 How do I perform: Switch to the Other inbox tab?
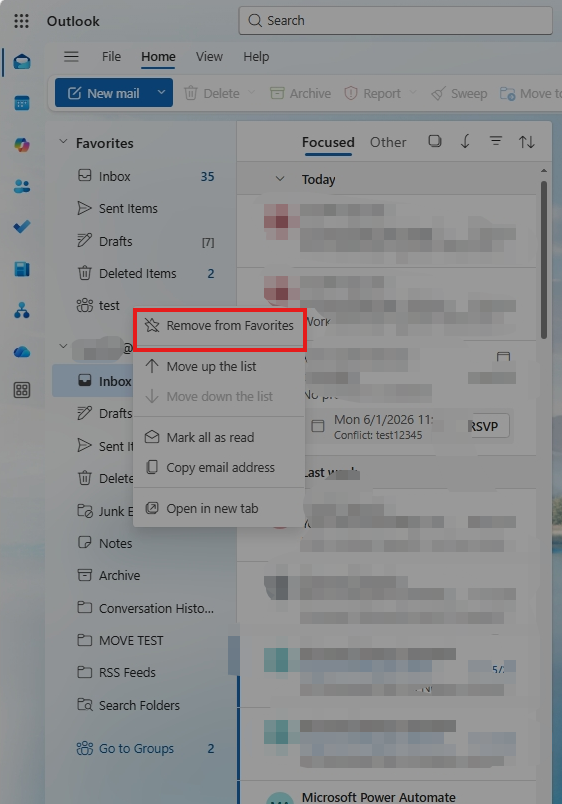click(388, 142)
